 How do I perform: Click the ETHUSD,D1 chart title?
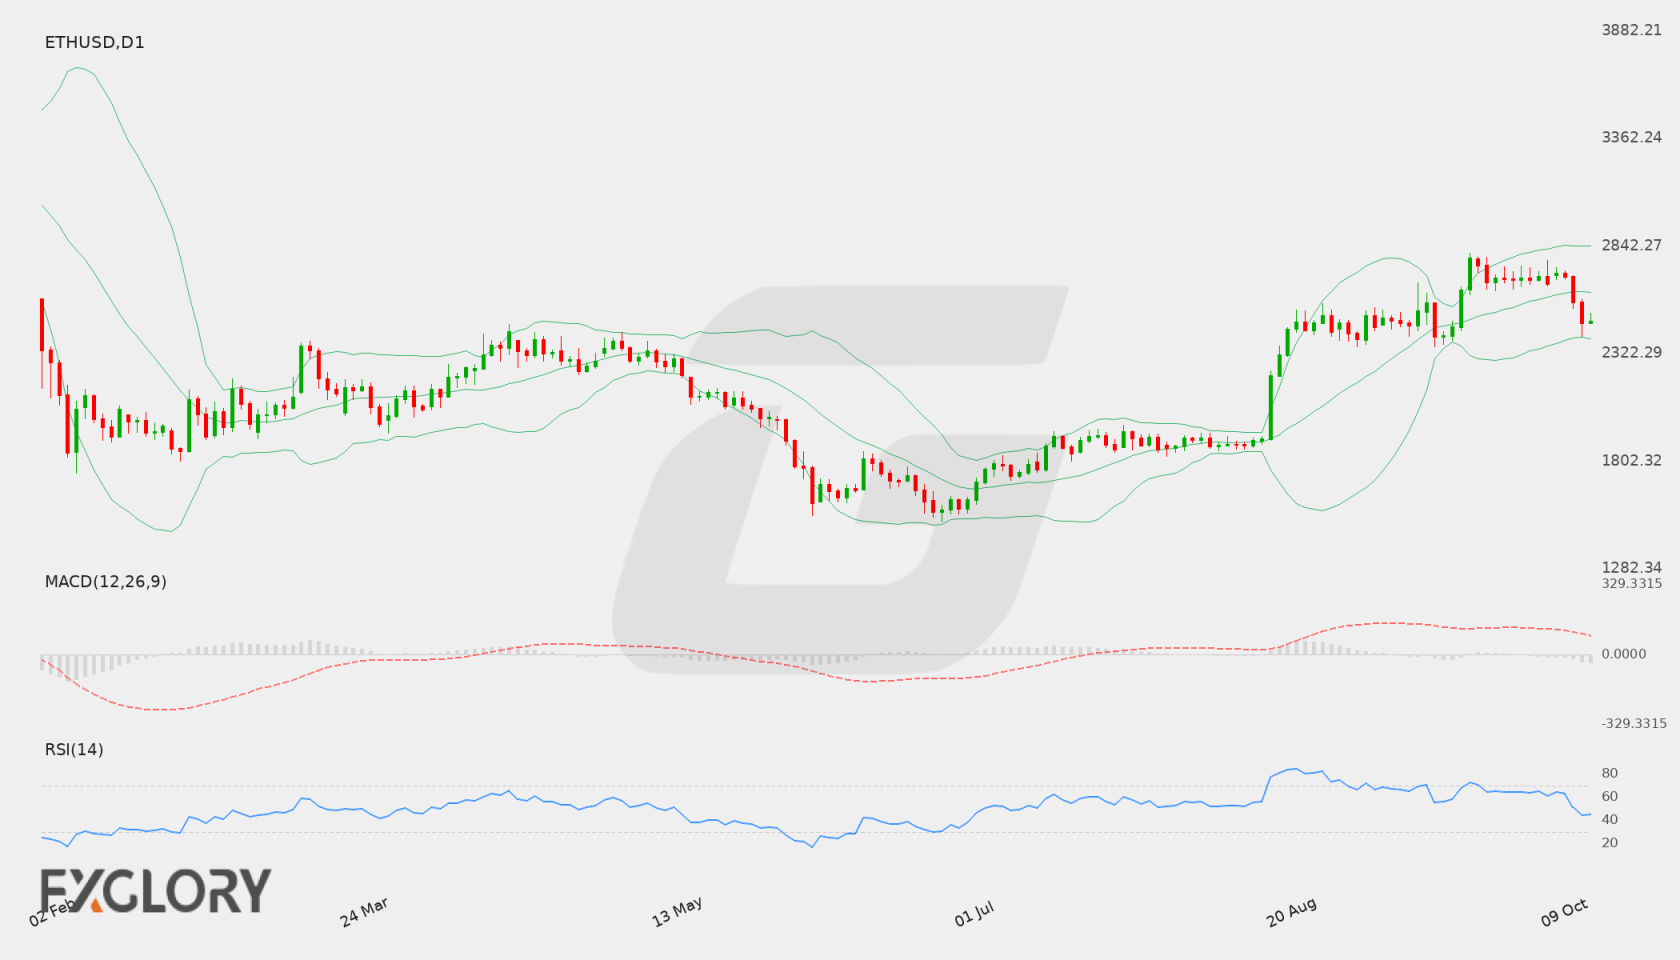94,42
